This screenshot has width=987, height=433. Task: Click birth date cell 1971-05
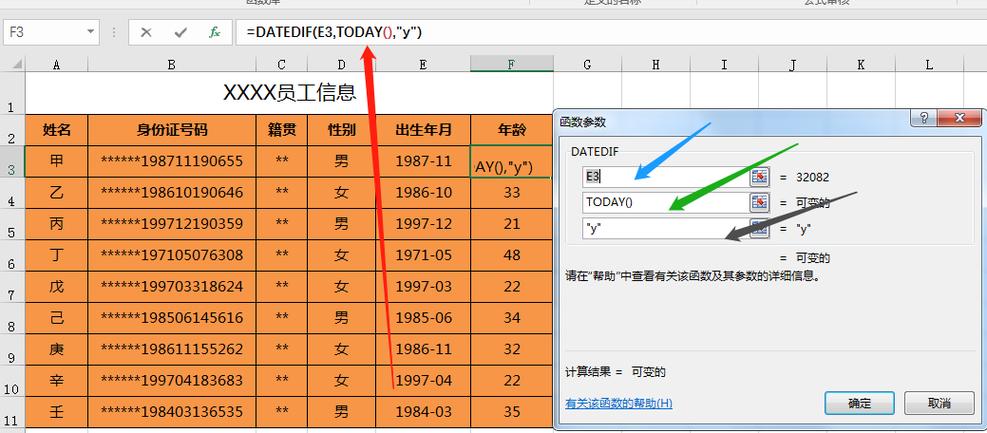coord(423,256)
